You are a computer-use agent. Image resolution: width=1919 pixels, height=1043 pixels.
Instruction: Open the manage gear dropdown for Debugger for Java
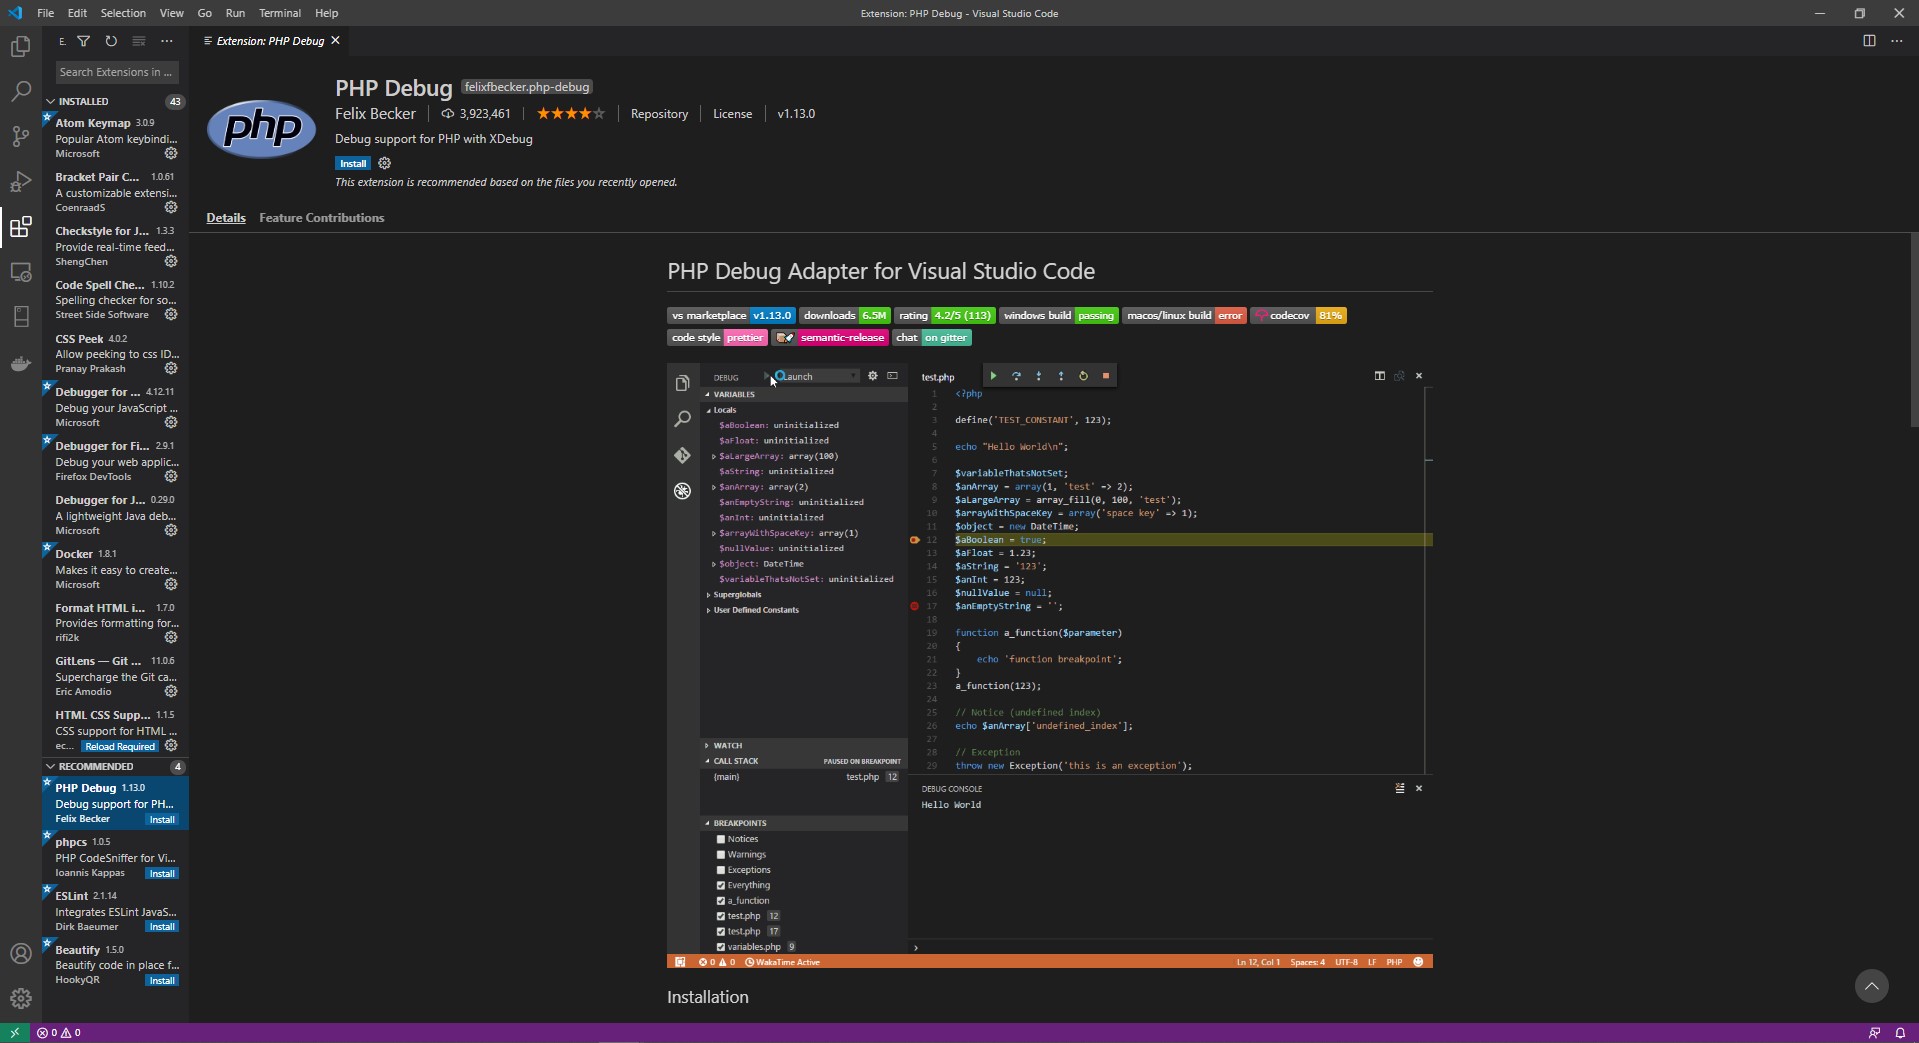pyautogui.click(x=171, y=531)
